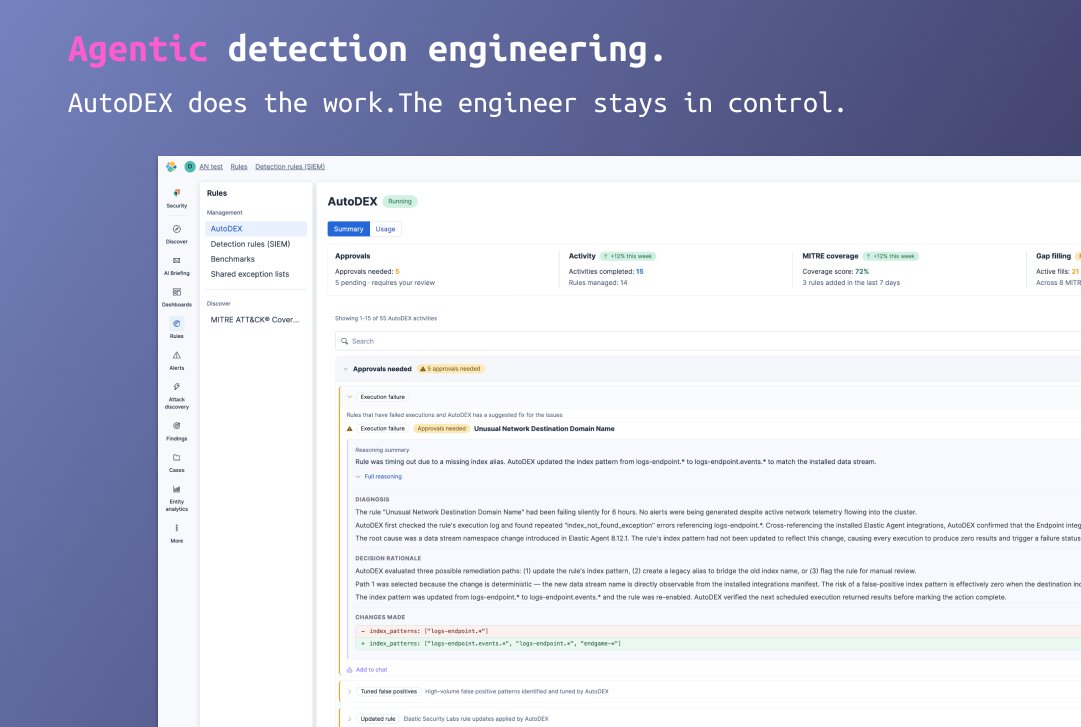The width and height of the screenshot is (1081, 727).
Task: Click 3 rules added in last 7 days
Action: coord(851,283)
